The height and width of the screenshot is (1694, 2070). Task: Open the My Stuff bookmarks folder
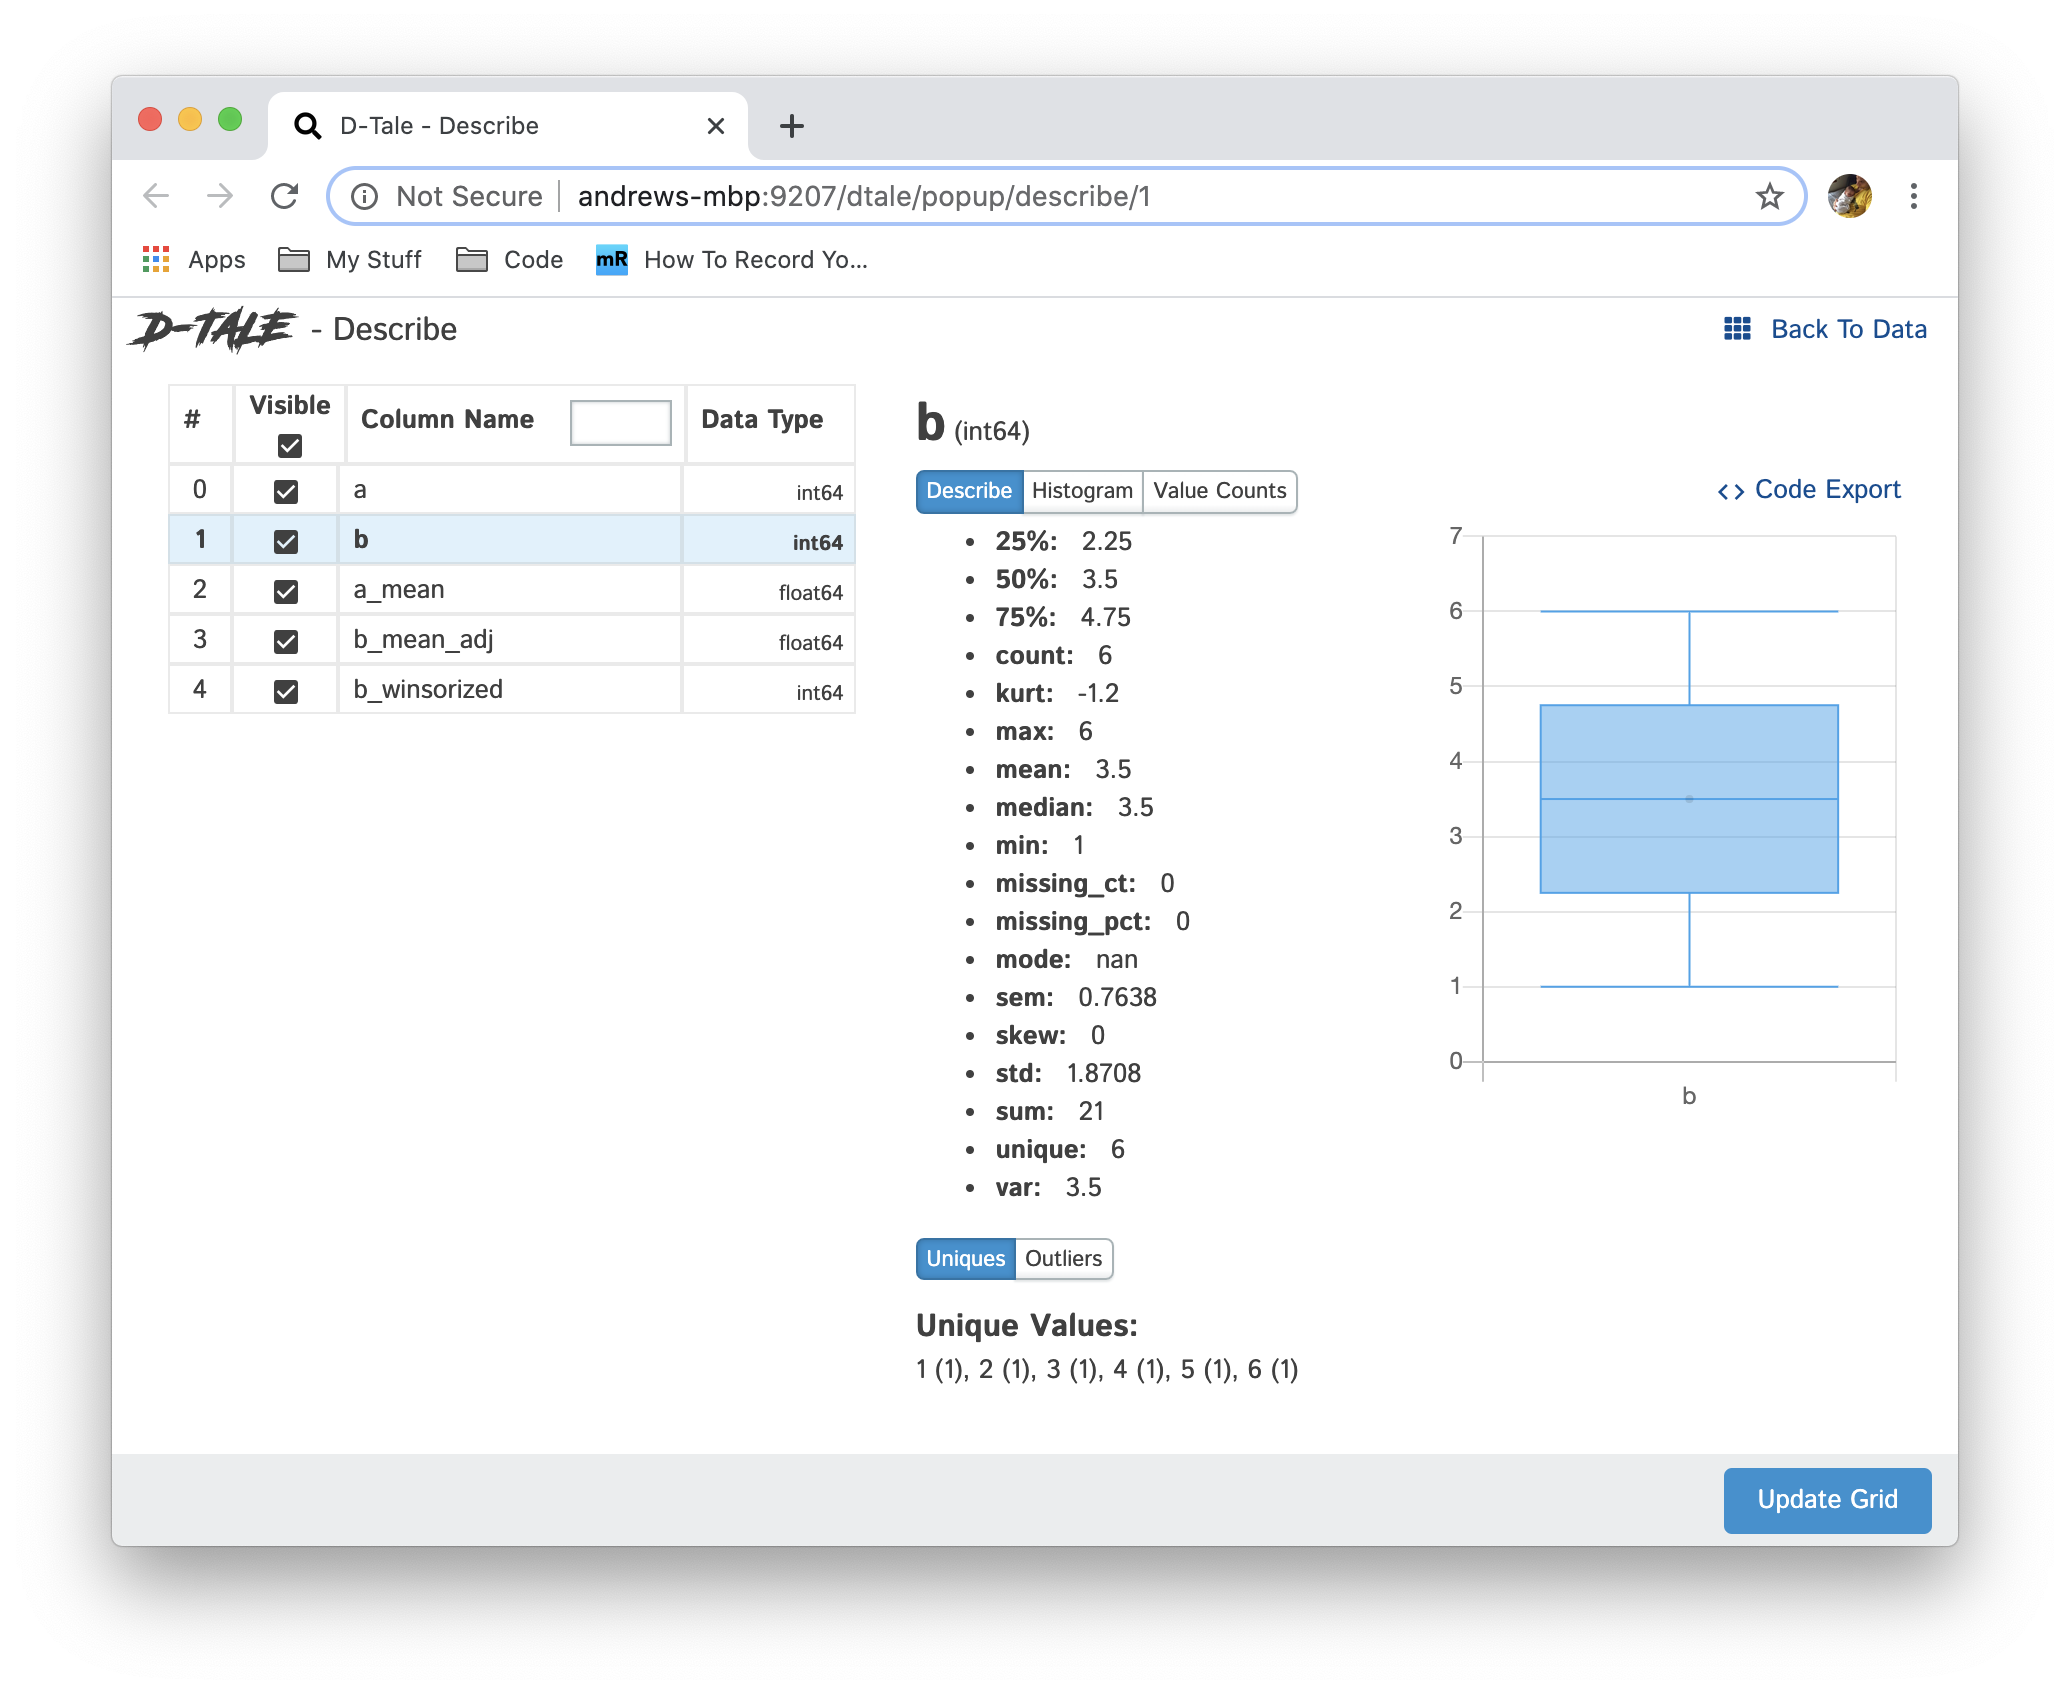click(350, 260)
